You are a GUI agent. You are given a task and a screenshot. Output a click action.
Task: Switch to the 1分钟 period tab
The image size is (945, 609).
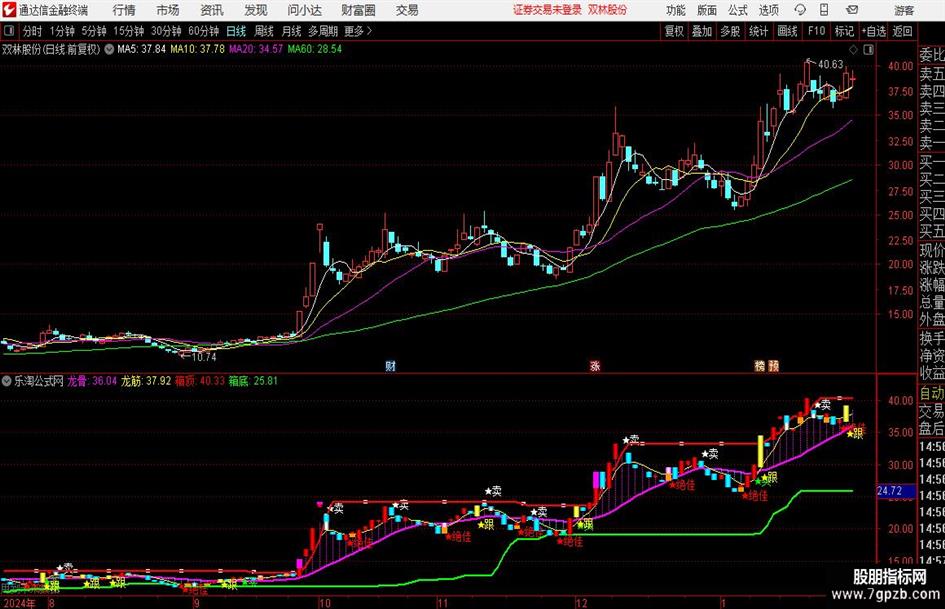62,31
